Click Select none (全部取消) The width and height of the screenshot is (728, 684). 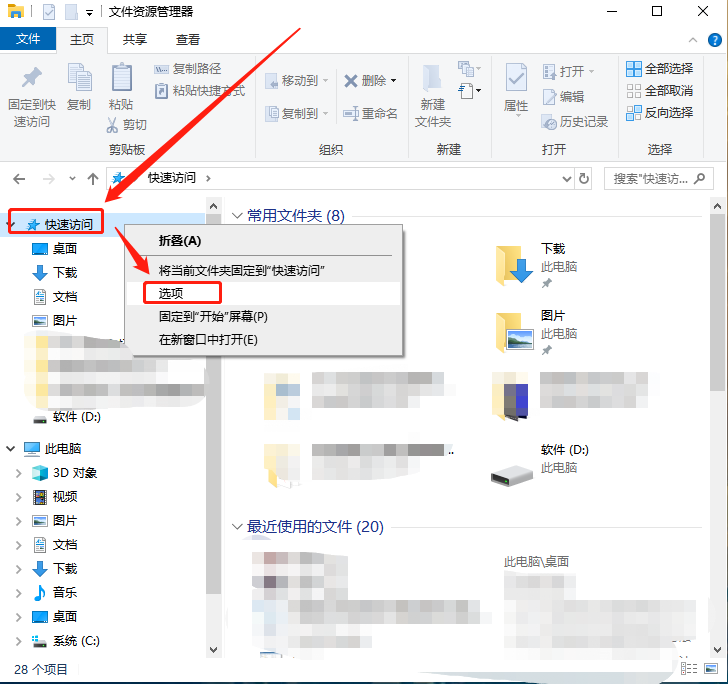point(659,91)
